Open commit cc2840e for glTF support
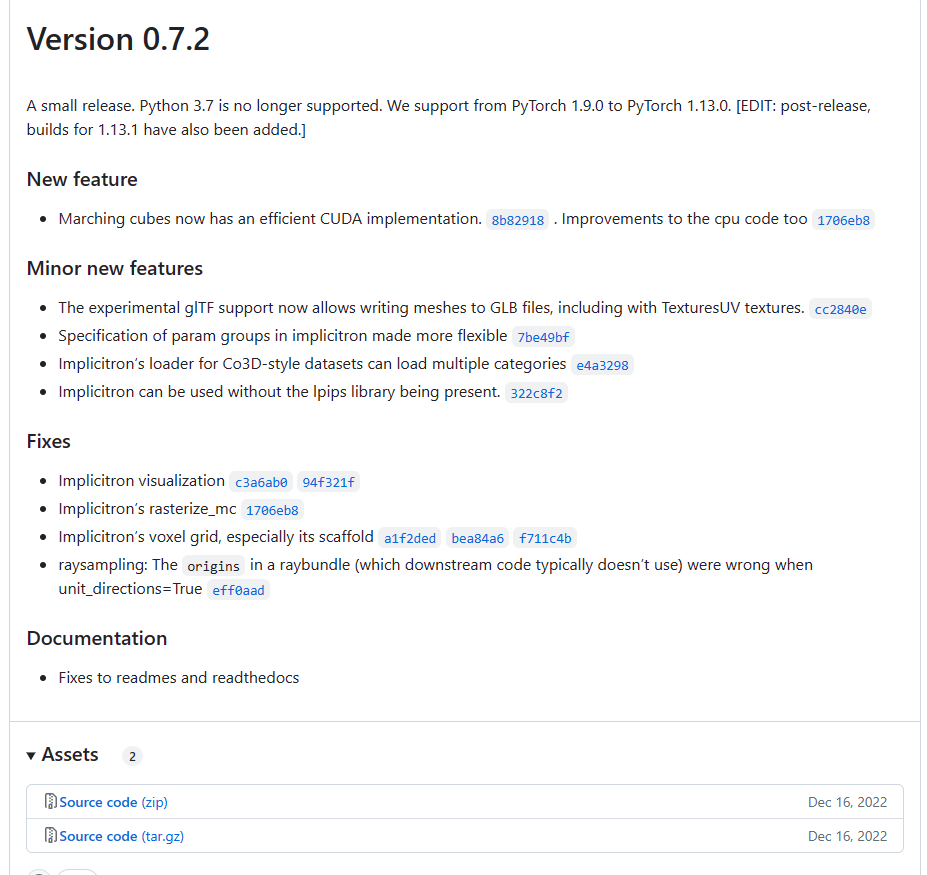Image resolution: width=927 pixels, height=875 pixels. pos(840,309)
